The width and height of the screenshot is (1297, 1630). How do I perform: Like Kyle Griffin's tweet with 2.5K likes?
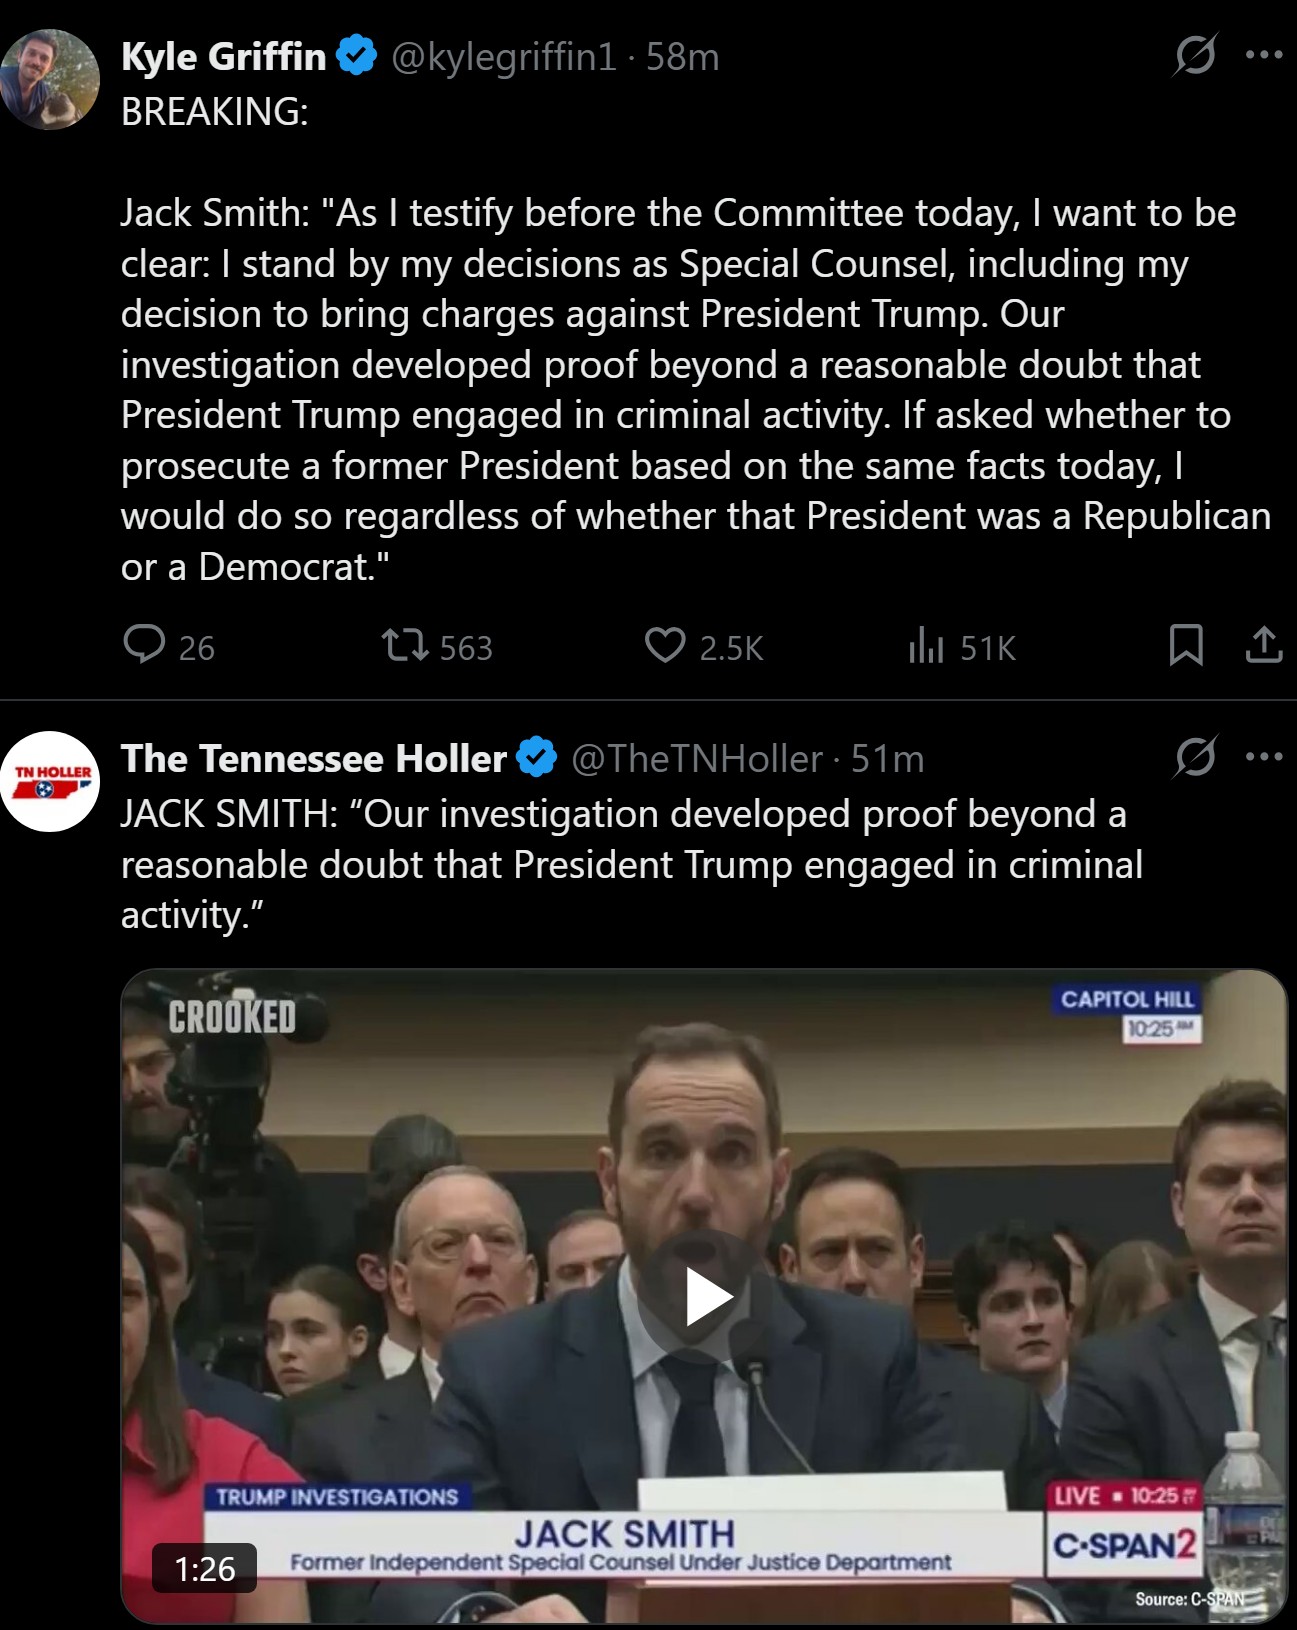[665, 645]
